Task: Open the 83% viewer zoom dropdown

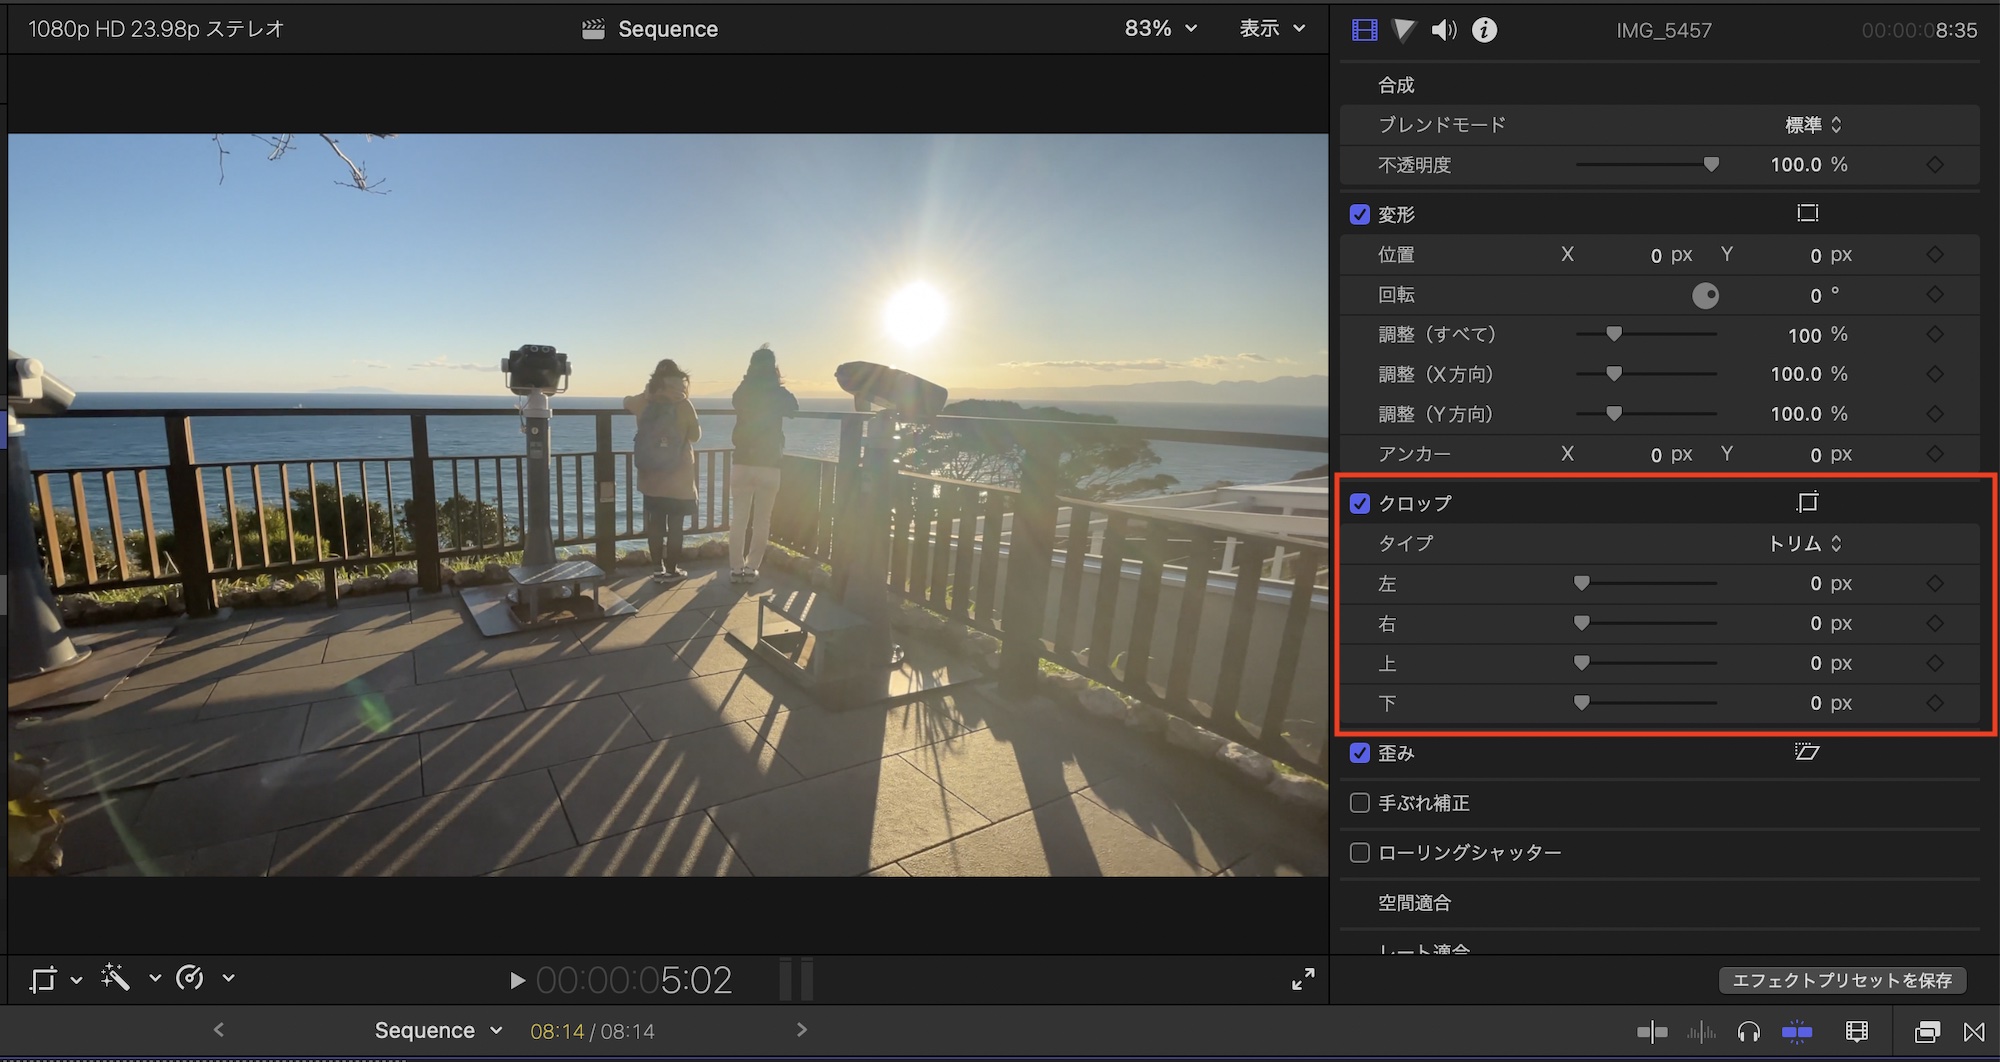Action: (x=1161, y=29)
